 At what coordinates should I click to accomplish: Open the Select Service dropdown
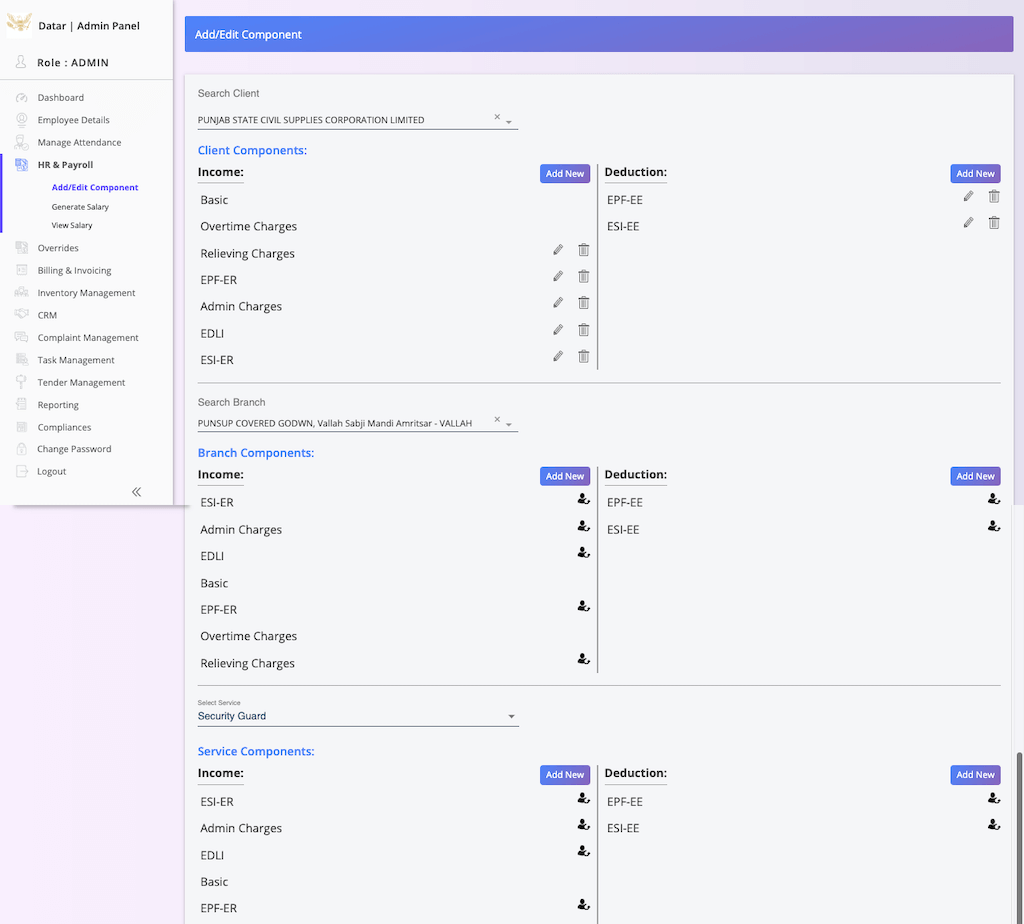click(x=358, y=716)
